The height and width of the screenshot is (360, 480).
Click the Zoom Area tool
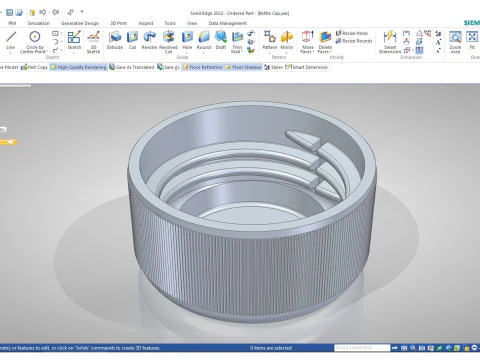455,42
